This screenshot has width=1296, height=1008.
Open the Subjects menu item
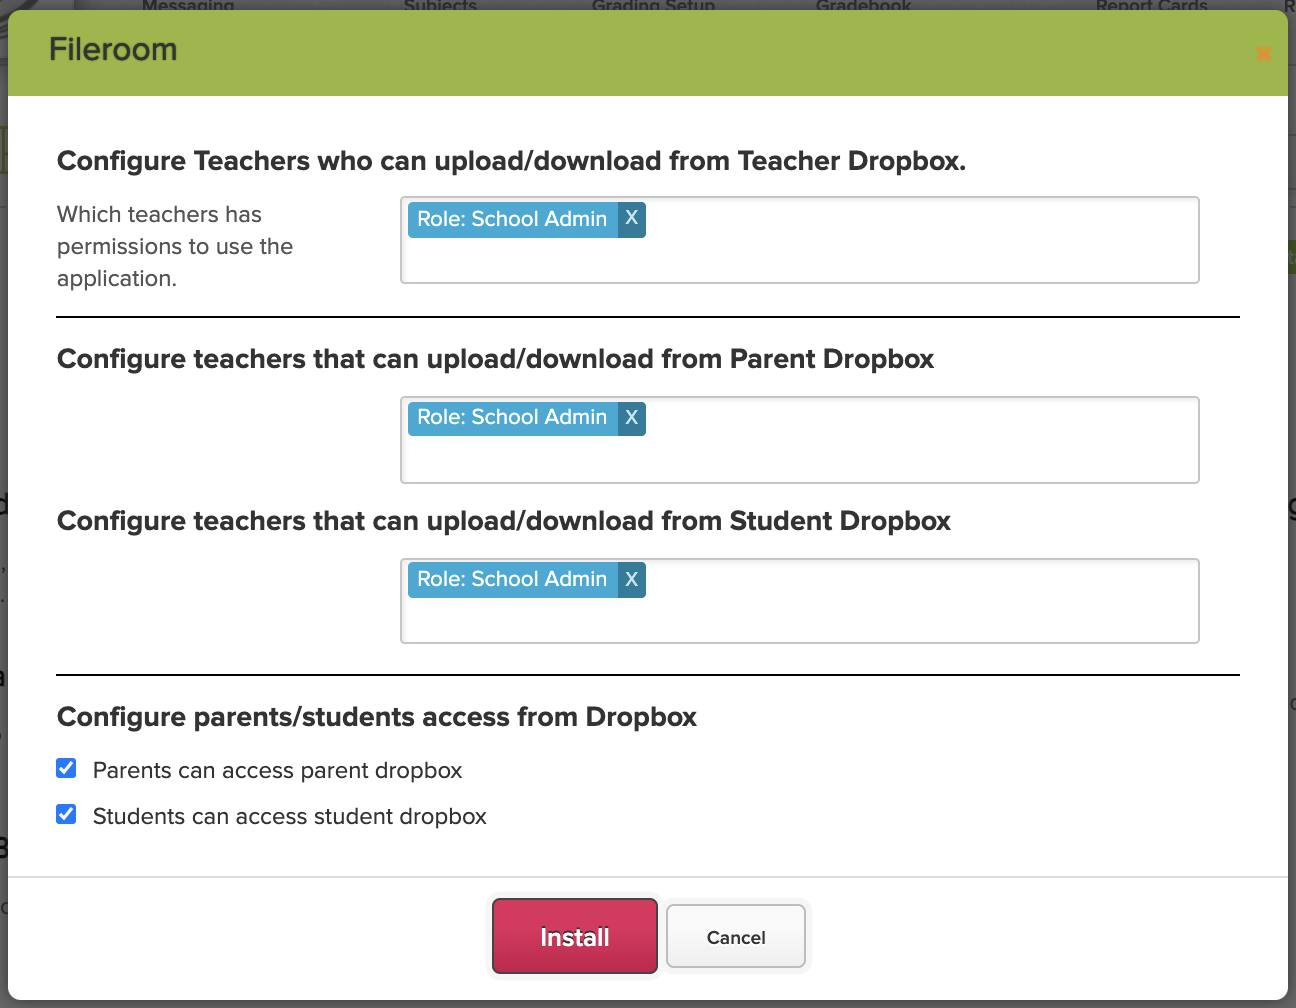pyautogui.click(x=440, y=7)
